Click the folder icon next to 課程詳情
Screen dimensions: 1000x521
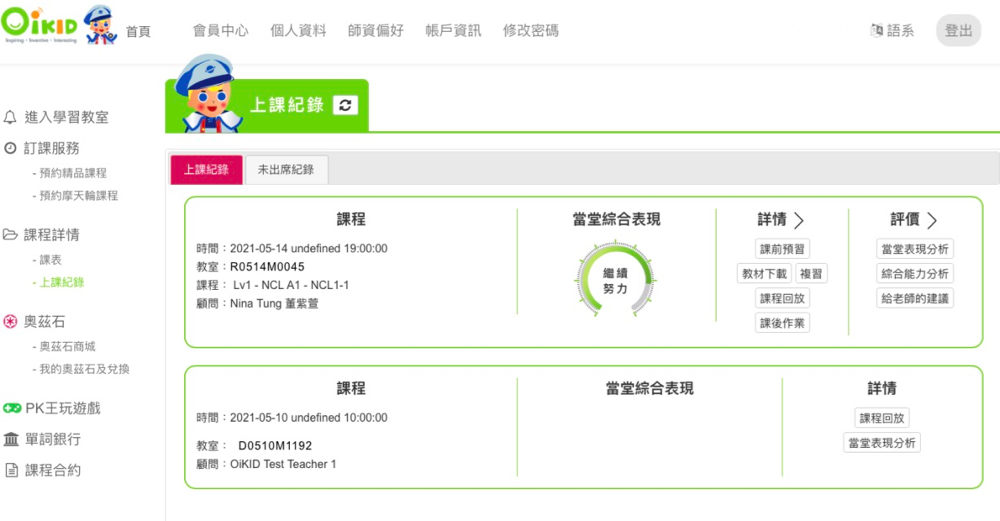[11, 235]
